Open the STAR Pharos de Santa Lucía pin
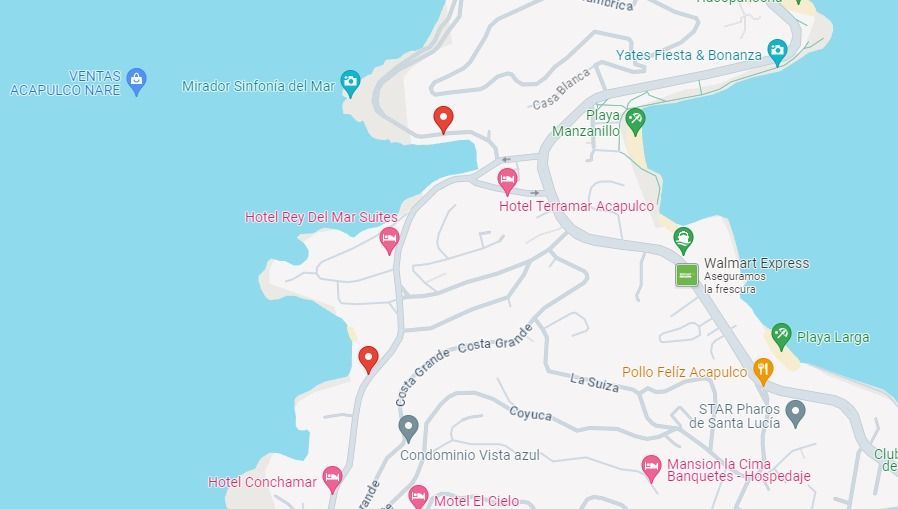The image size is (898, 509). 795,413
